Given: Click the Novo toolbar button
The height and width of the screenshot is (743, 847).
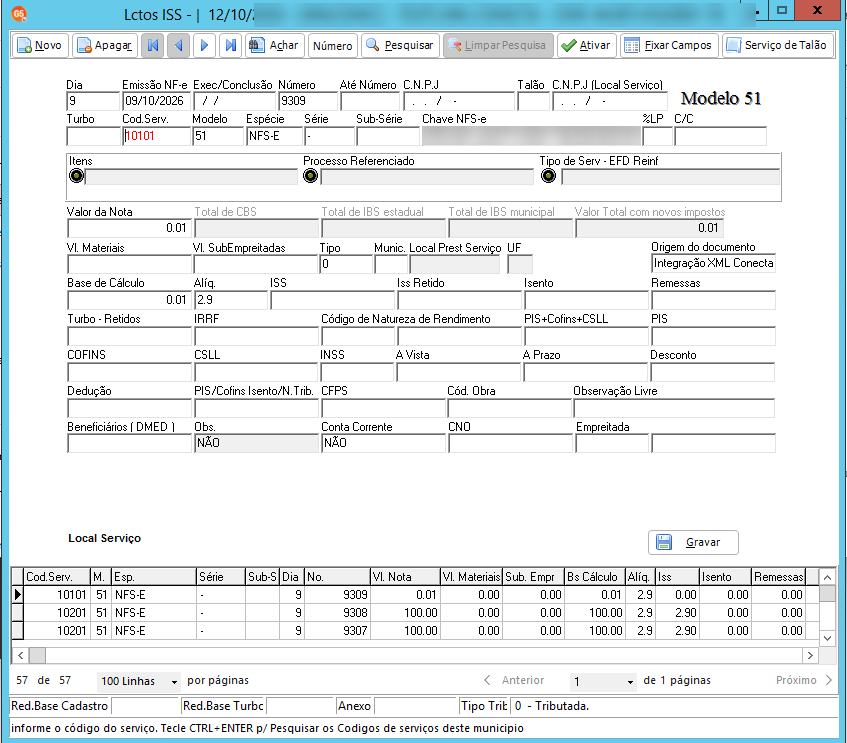Looking at the screenshot, I should click(41, 45).
